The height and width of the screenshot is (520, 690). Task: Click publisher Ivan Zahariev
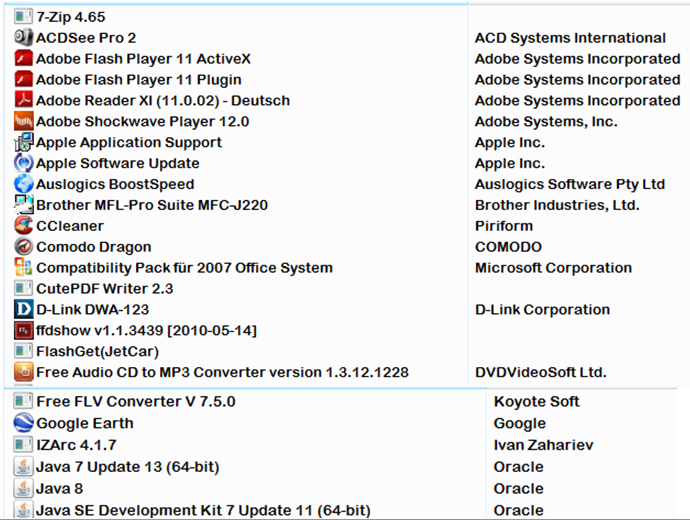coord(543,445)
